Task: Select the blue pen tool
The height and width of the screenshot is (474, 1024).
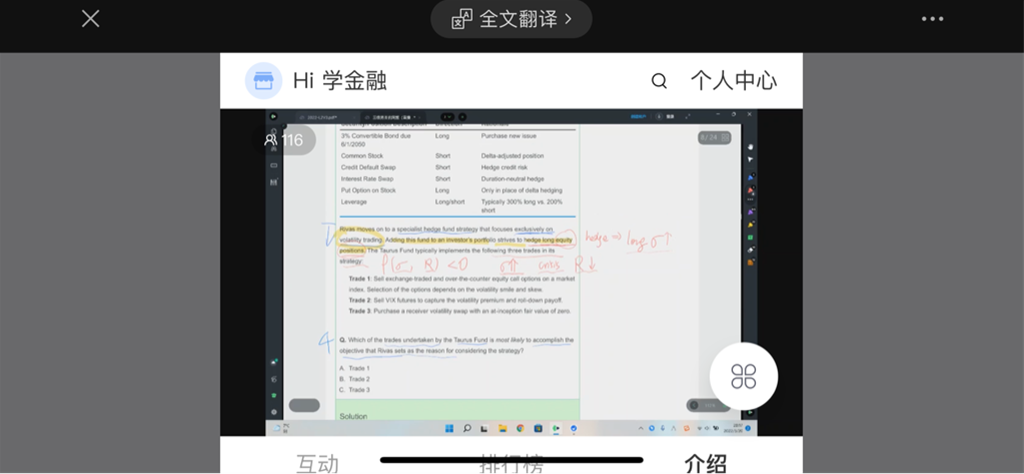Action: 751,177
